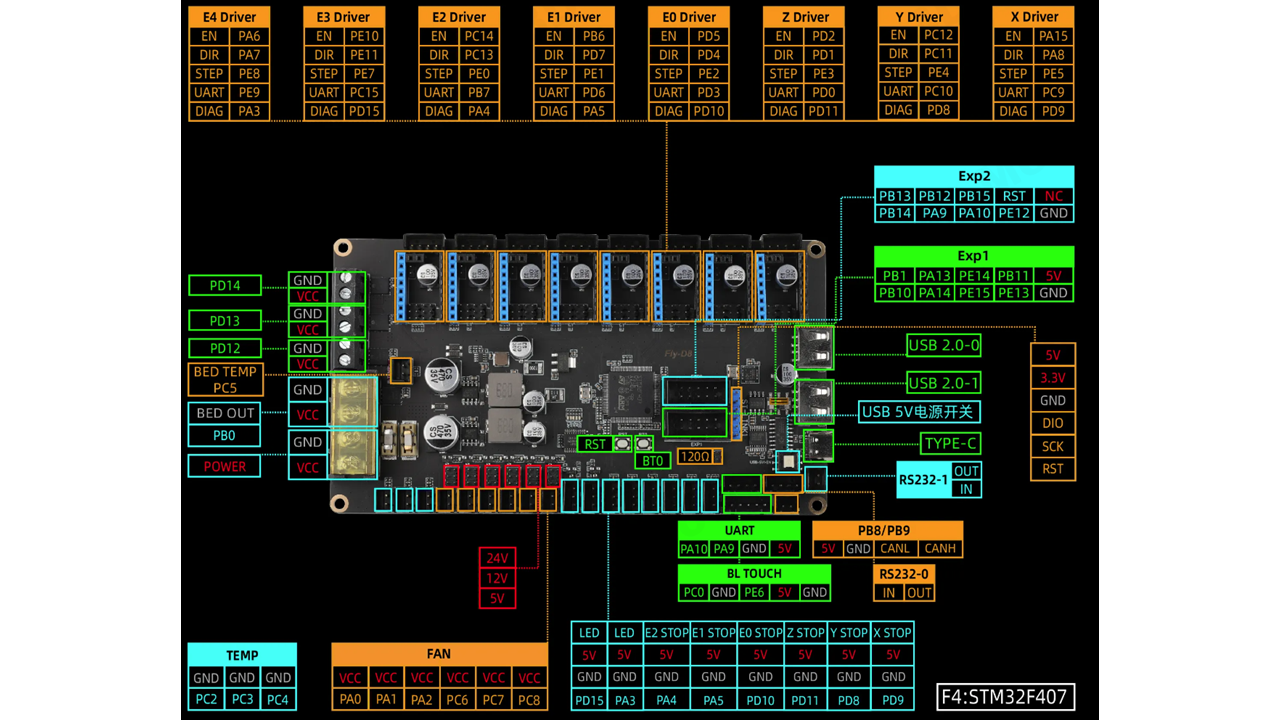Viewport: 1280px width, 720px height.
Task: Click the Exp2 header box
Action: click(x=974, y=176)
